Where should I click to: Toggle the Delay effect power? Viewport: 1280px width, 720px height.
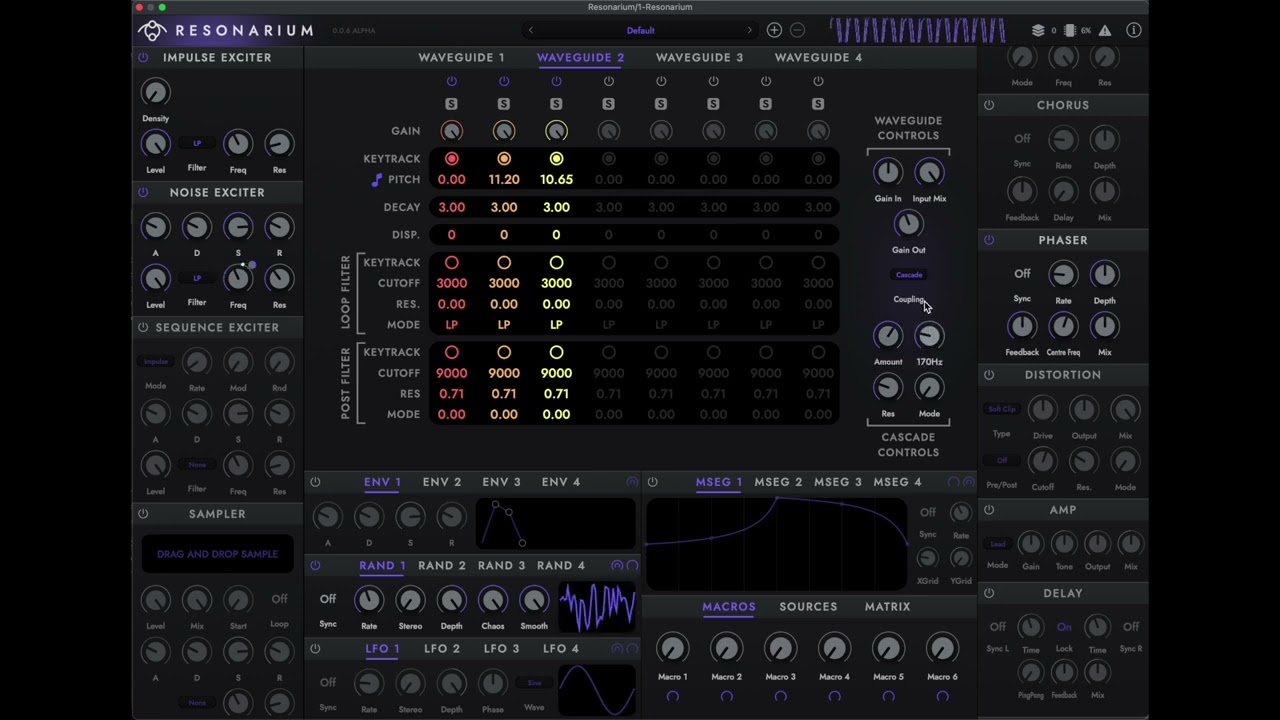(x=989, y=594)
